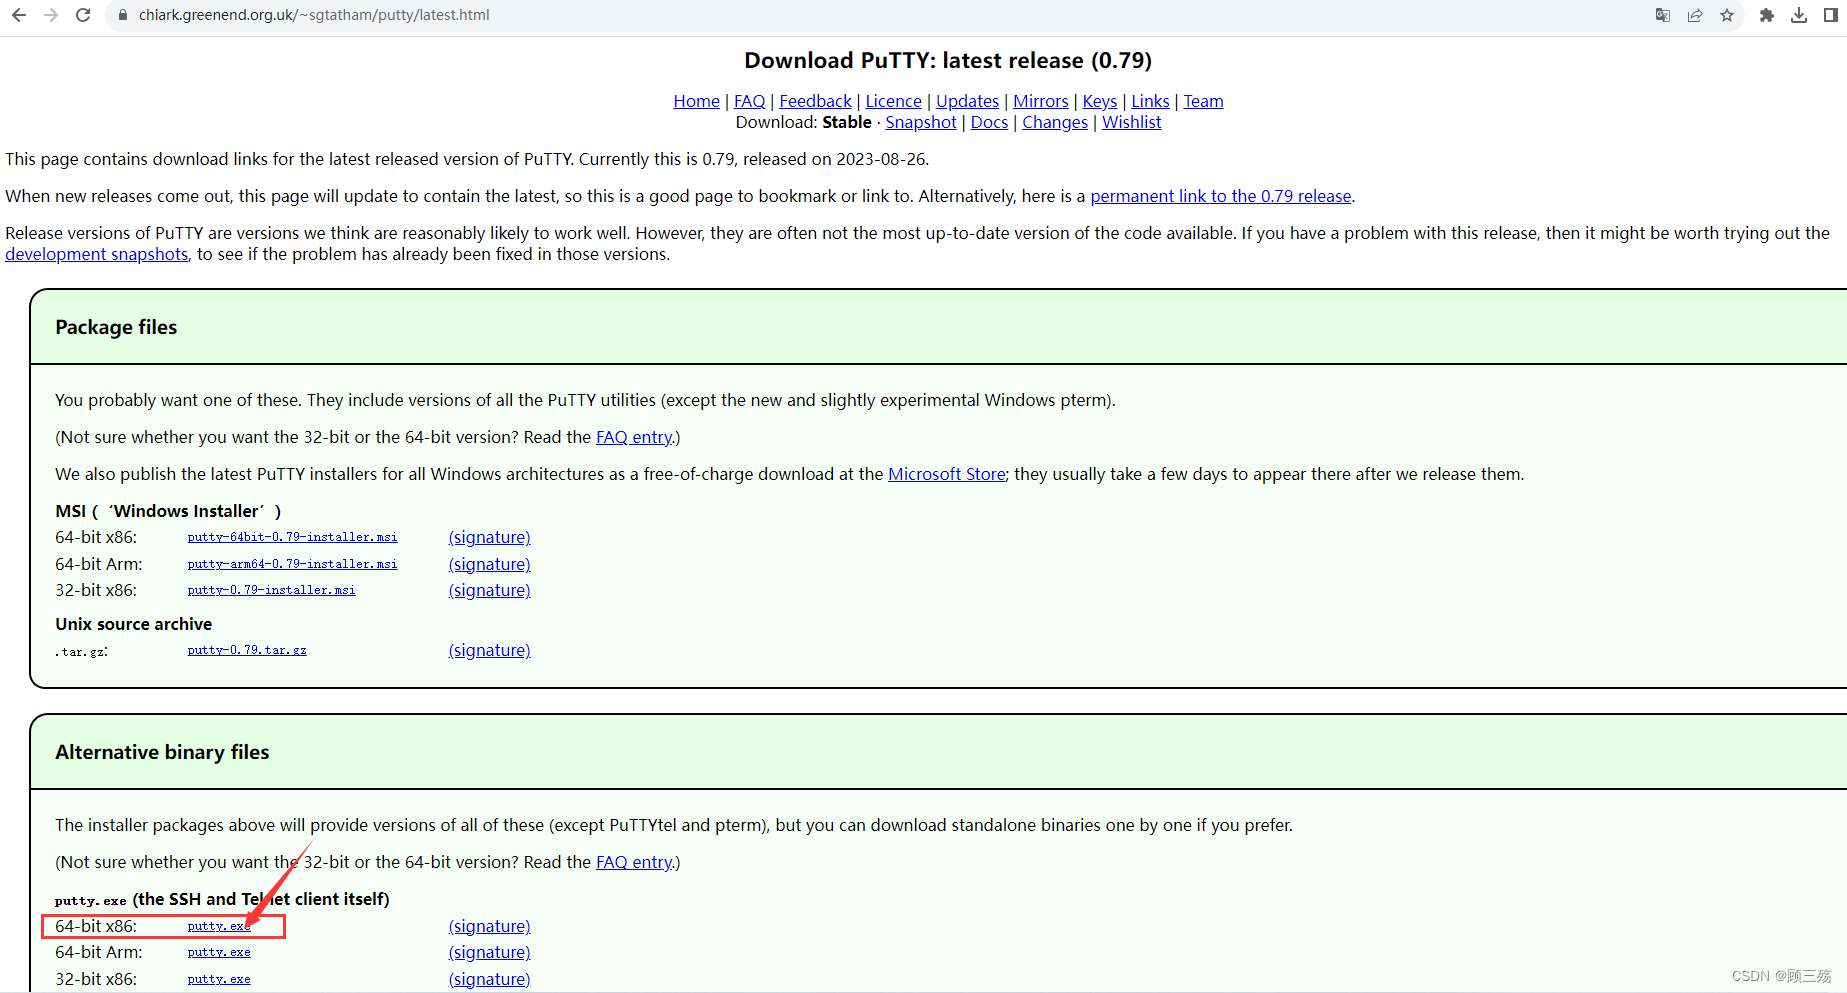Open the Feedback navigation link
The image size is (1847, 993).
(x=815, y=101)
